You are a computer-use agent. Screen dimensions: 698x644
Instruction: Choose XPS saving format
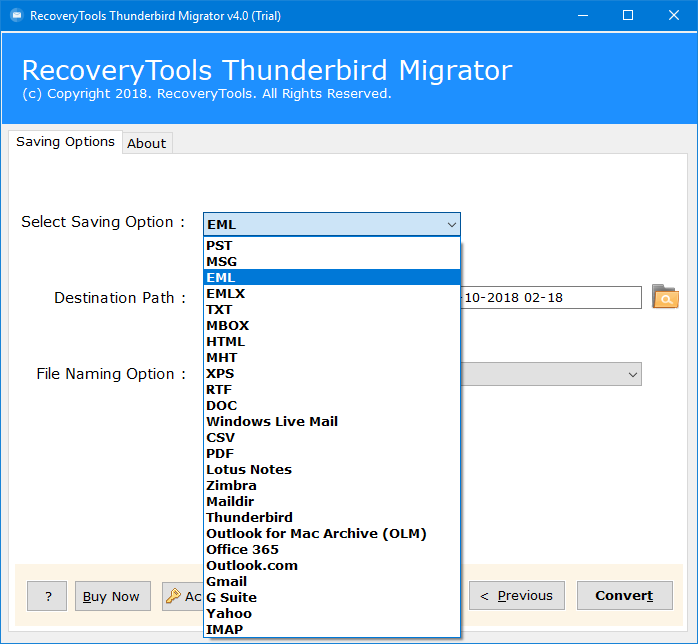tap(332, 374)
